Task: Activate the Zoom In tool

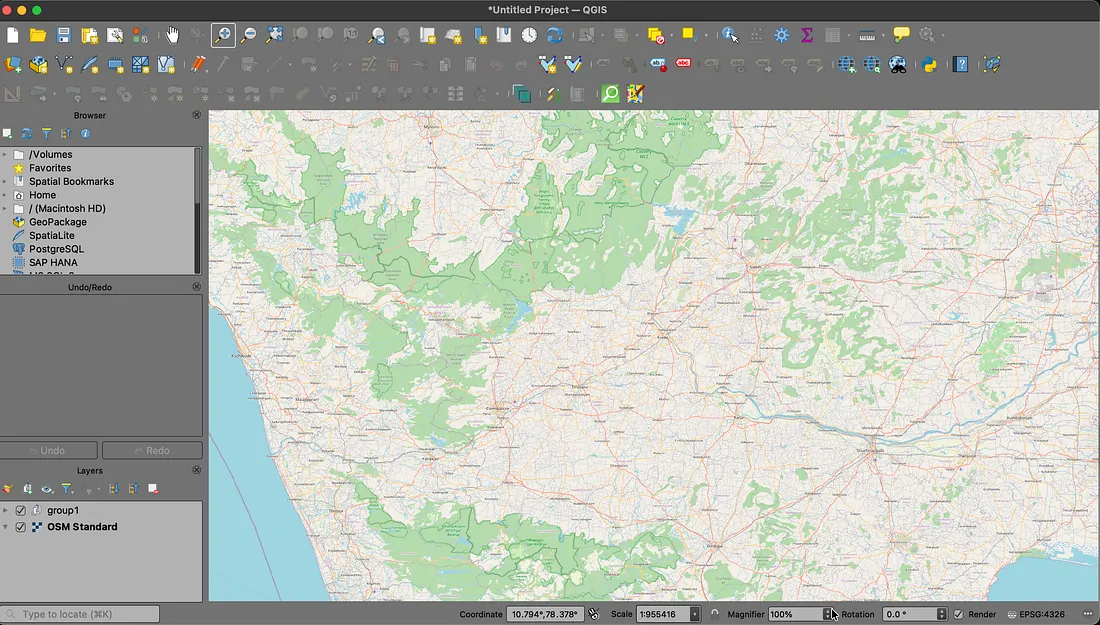Action: pyautogui.click(x=222, y=34)
